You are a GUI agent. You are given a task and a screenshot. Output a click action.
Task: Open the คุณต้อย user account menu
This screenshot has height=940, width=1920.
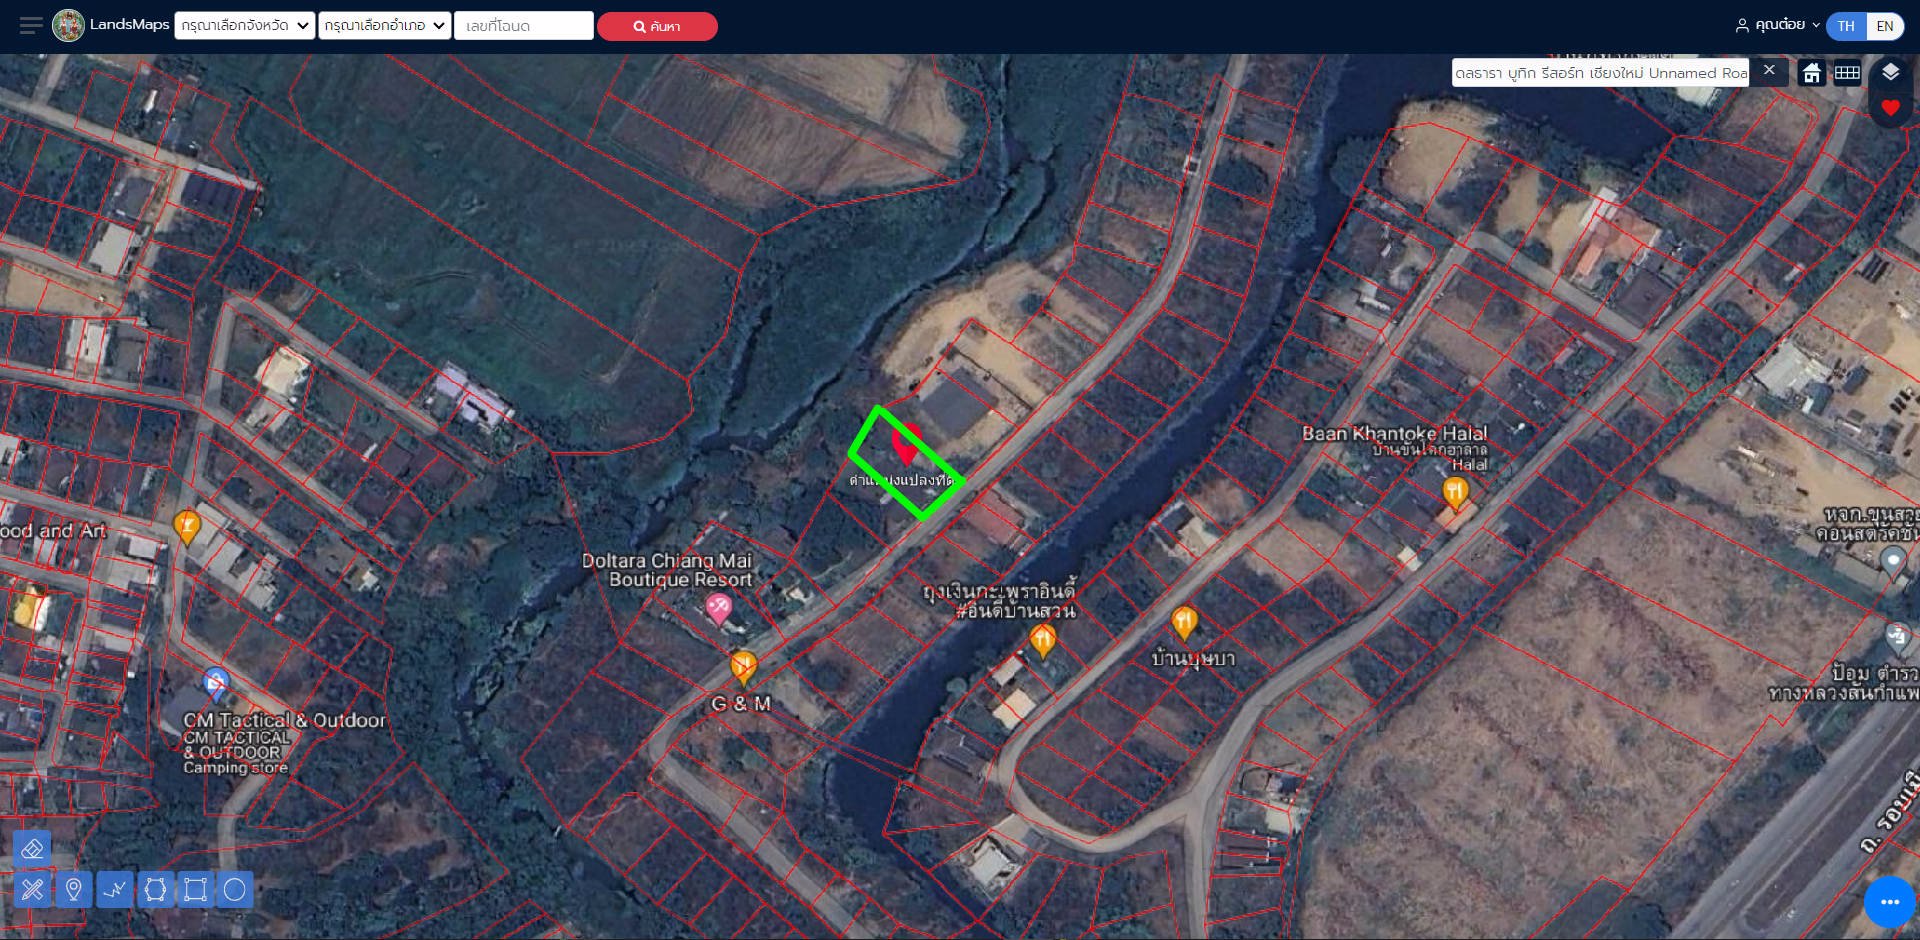[1777, 26]
